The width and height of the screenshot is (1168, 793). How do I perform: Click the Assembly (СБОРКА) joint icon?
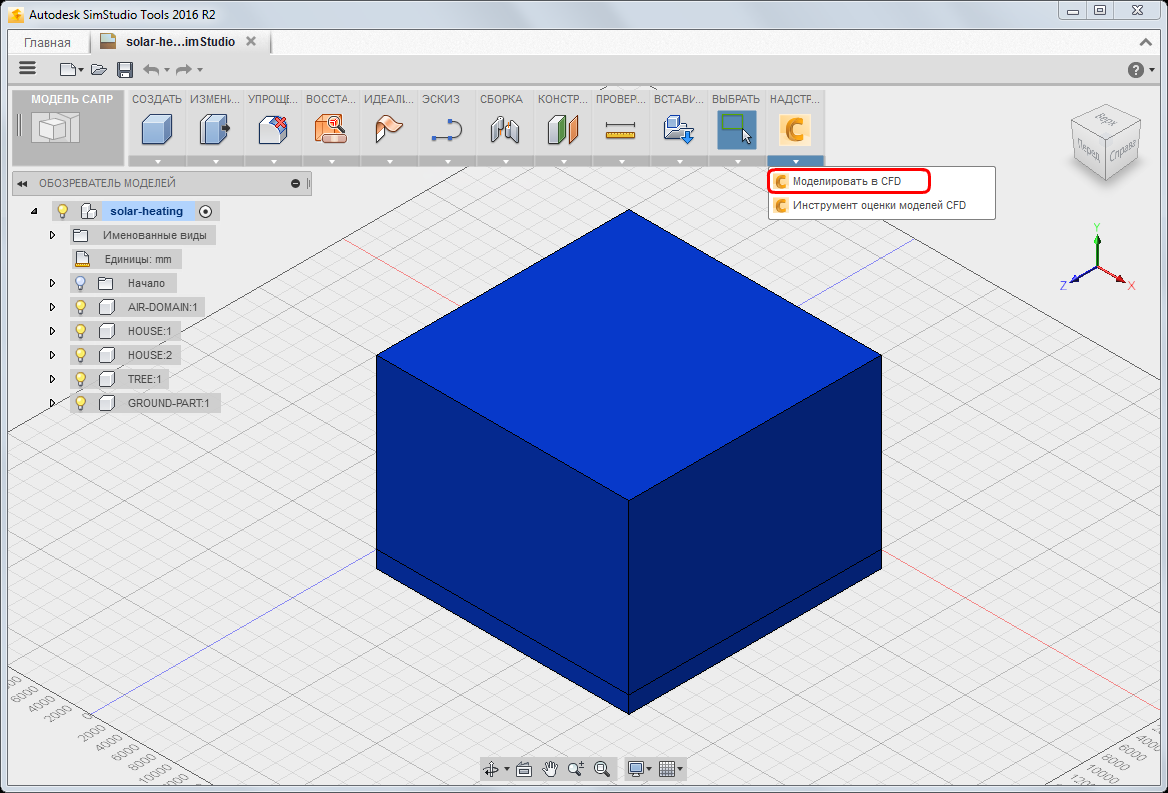coord(505,130)
